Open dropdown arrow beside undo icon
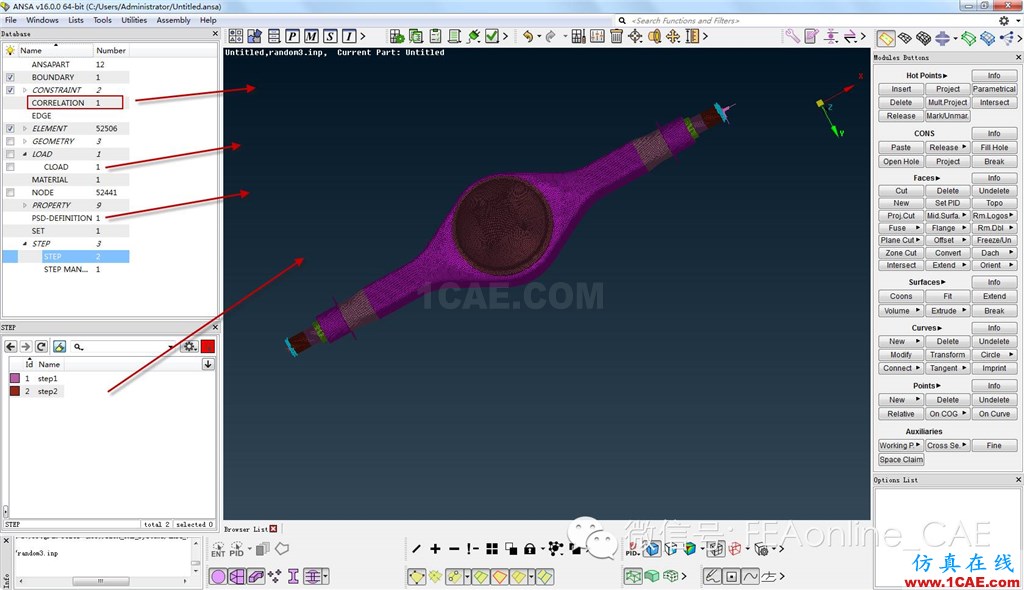The image size is (1024, 590). (539, 37)
